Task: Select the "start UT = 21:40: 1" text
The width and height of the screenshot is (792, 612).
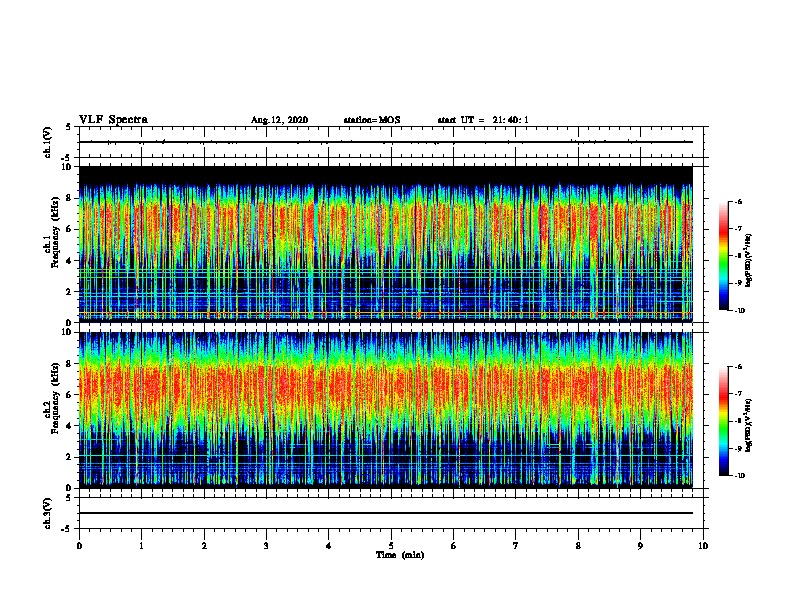Action: pos(483,120)
